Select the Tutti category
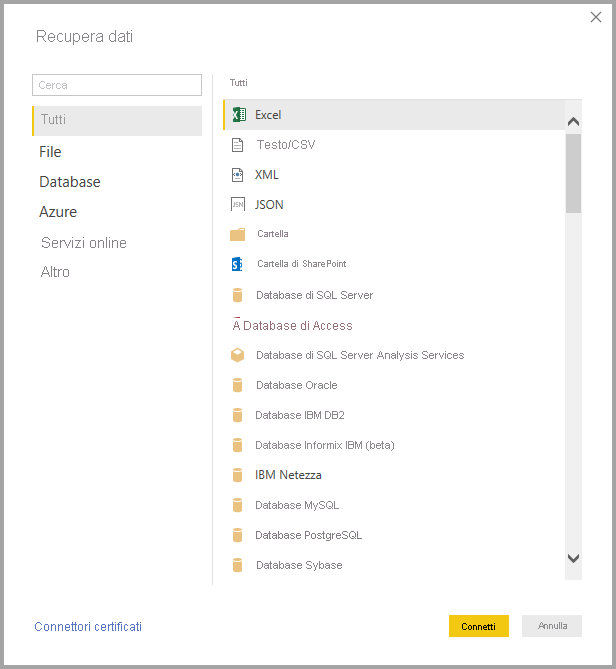The height and width of the screenshot is (669, 616). (117, 121)
